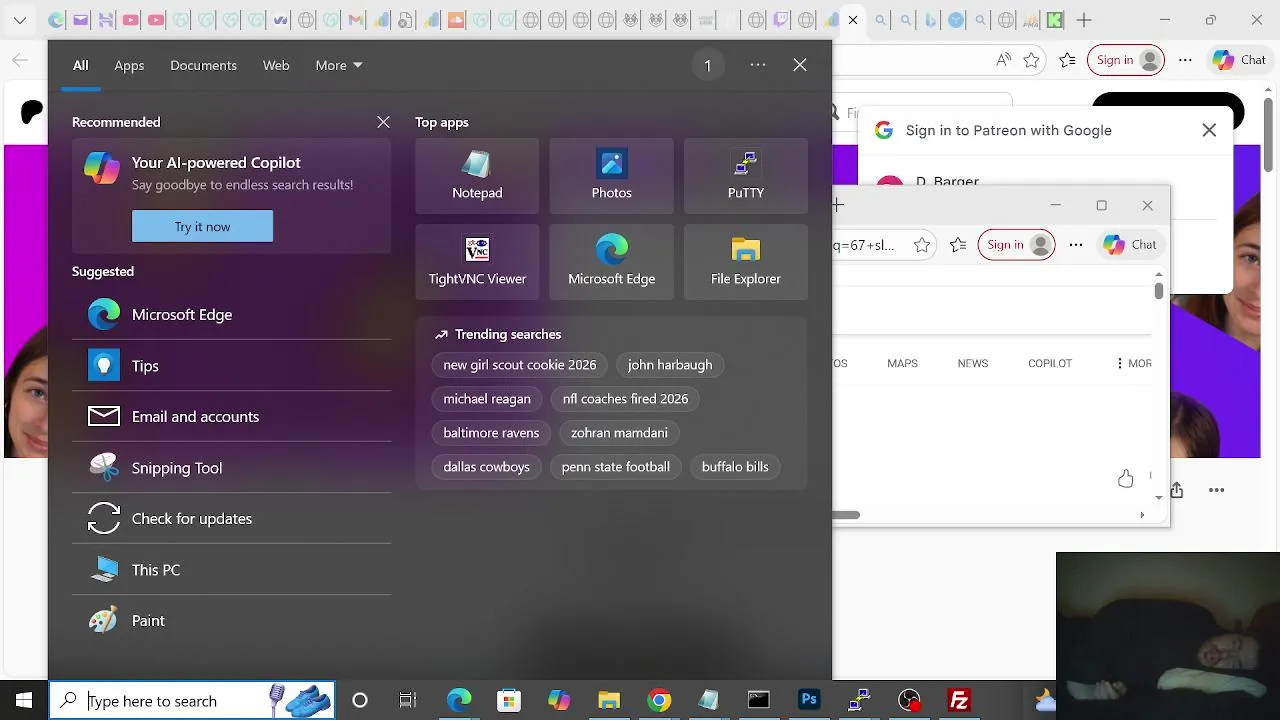Launch PuTTY from Top apps
The height and width of the screenshot is (720, 1280).
[x=745, y=176]
